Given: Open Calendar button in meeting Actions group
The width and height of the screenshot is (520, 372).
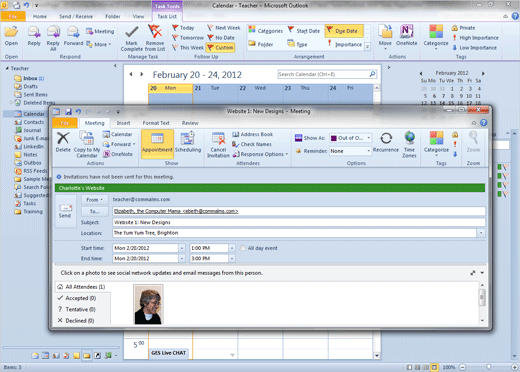Looking at the screenshot, I should tap(117, 134).
